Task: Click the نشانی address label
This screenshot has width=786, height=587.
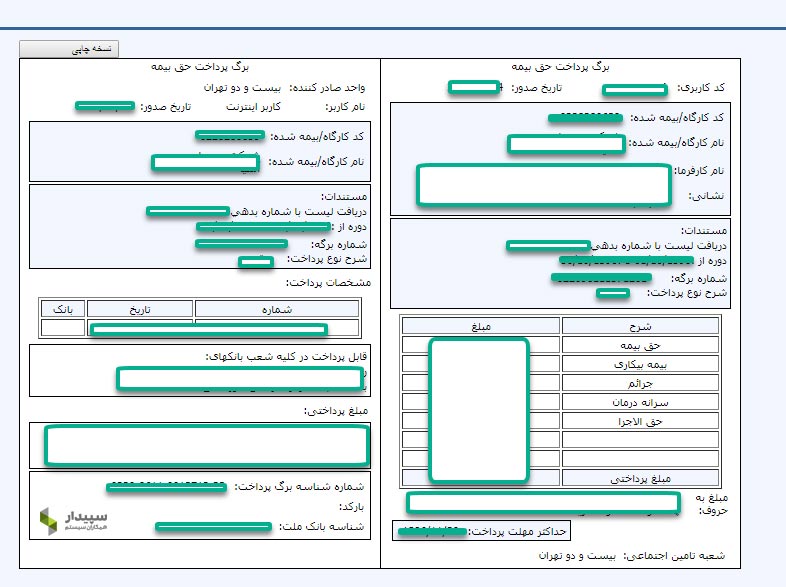Action: [706, 196]
